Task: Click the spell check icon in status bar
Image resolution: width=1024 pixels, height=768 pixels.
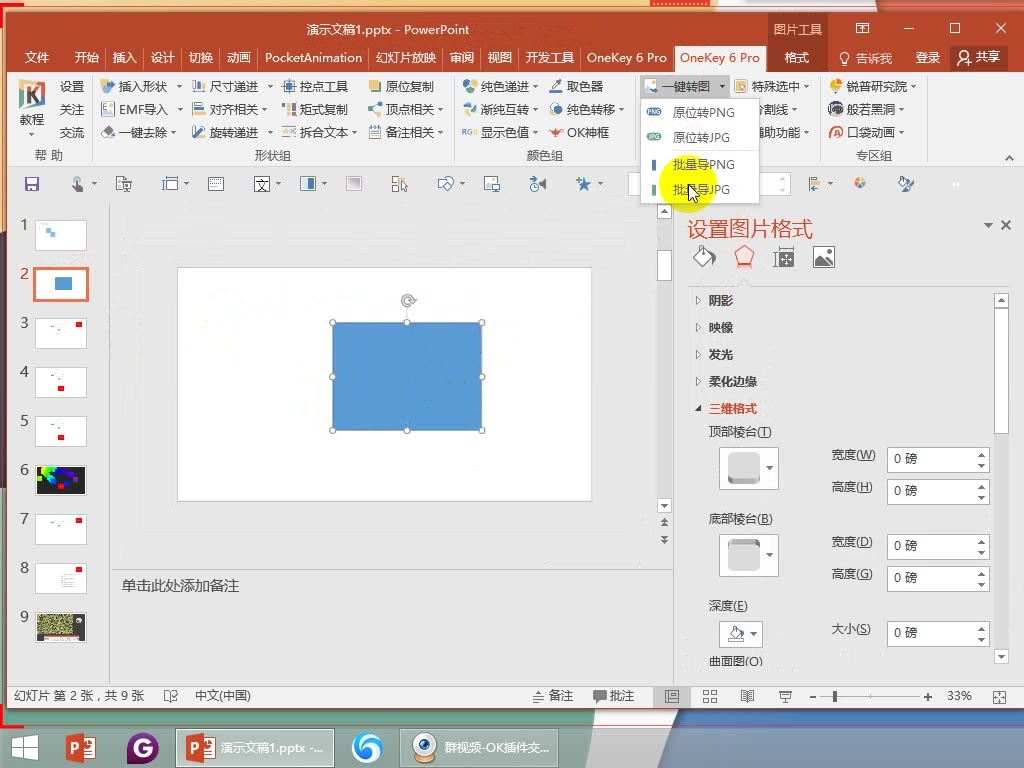Action: click(x=170, y=696)
